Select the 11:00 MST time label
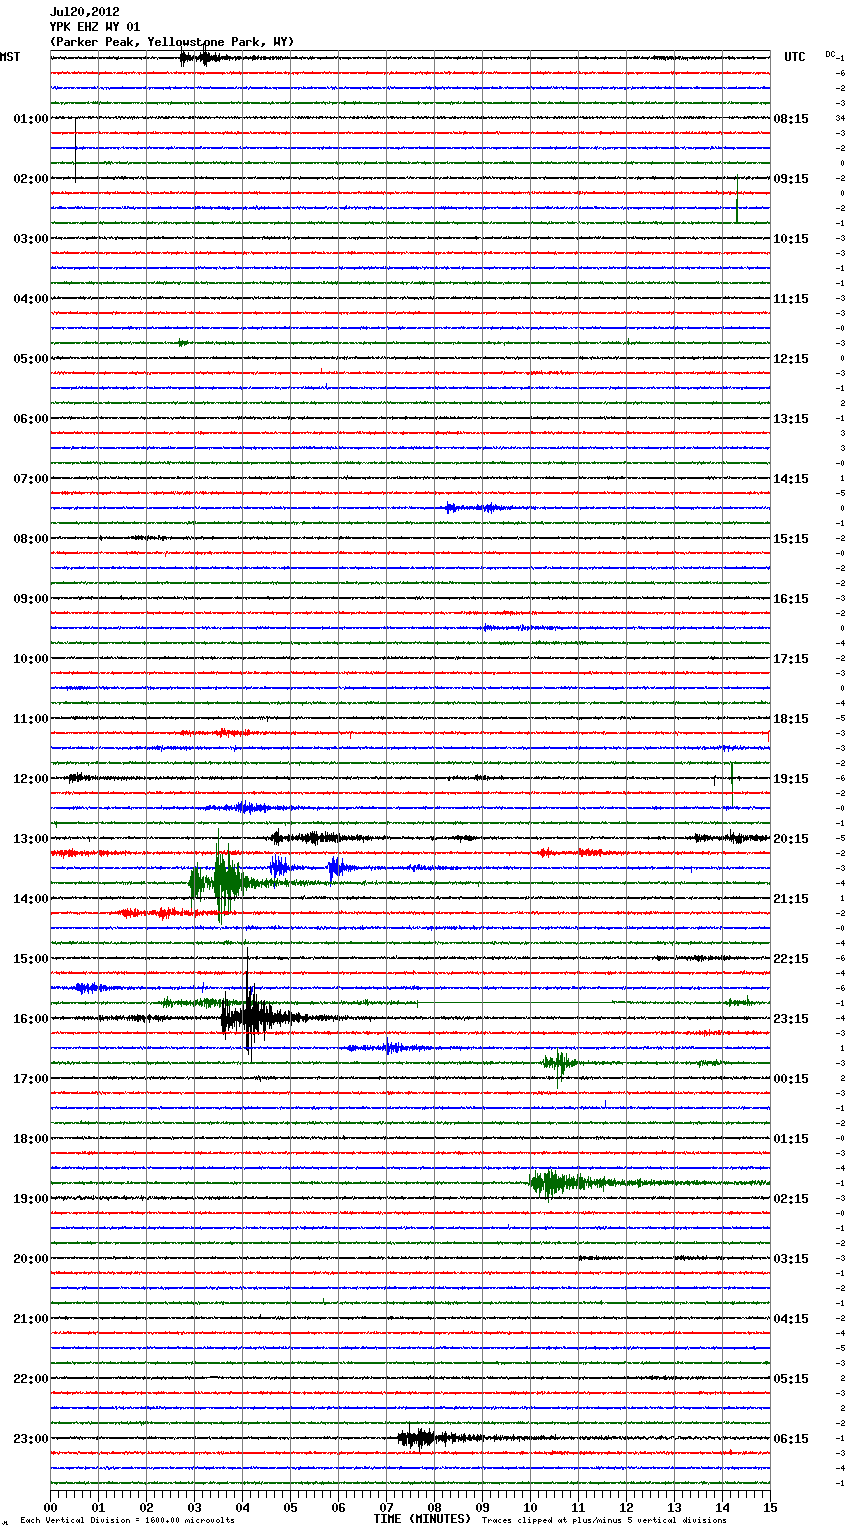The height and width of the screenshot is (1534, 850). pyautogui.click(x=31, y=719)
